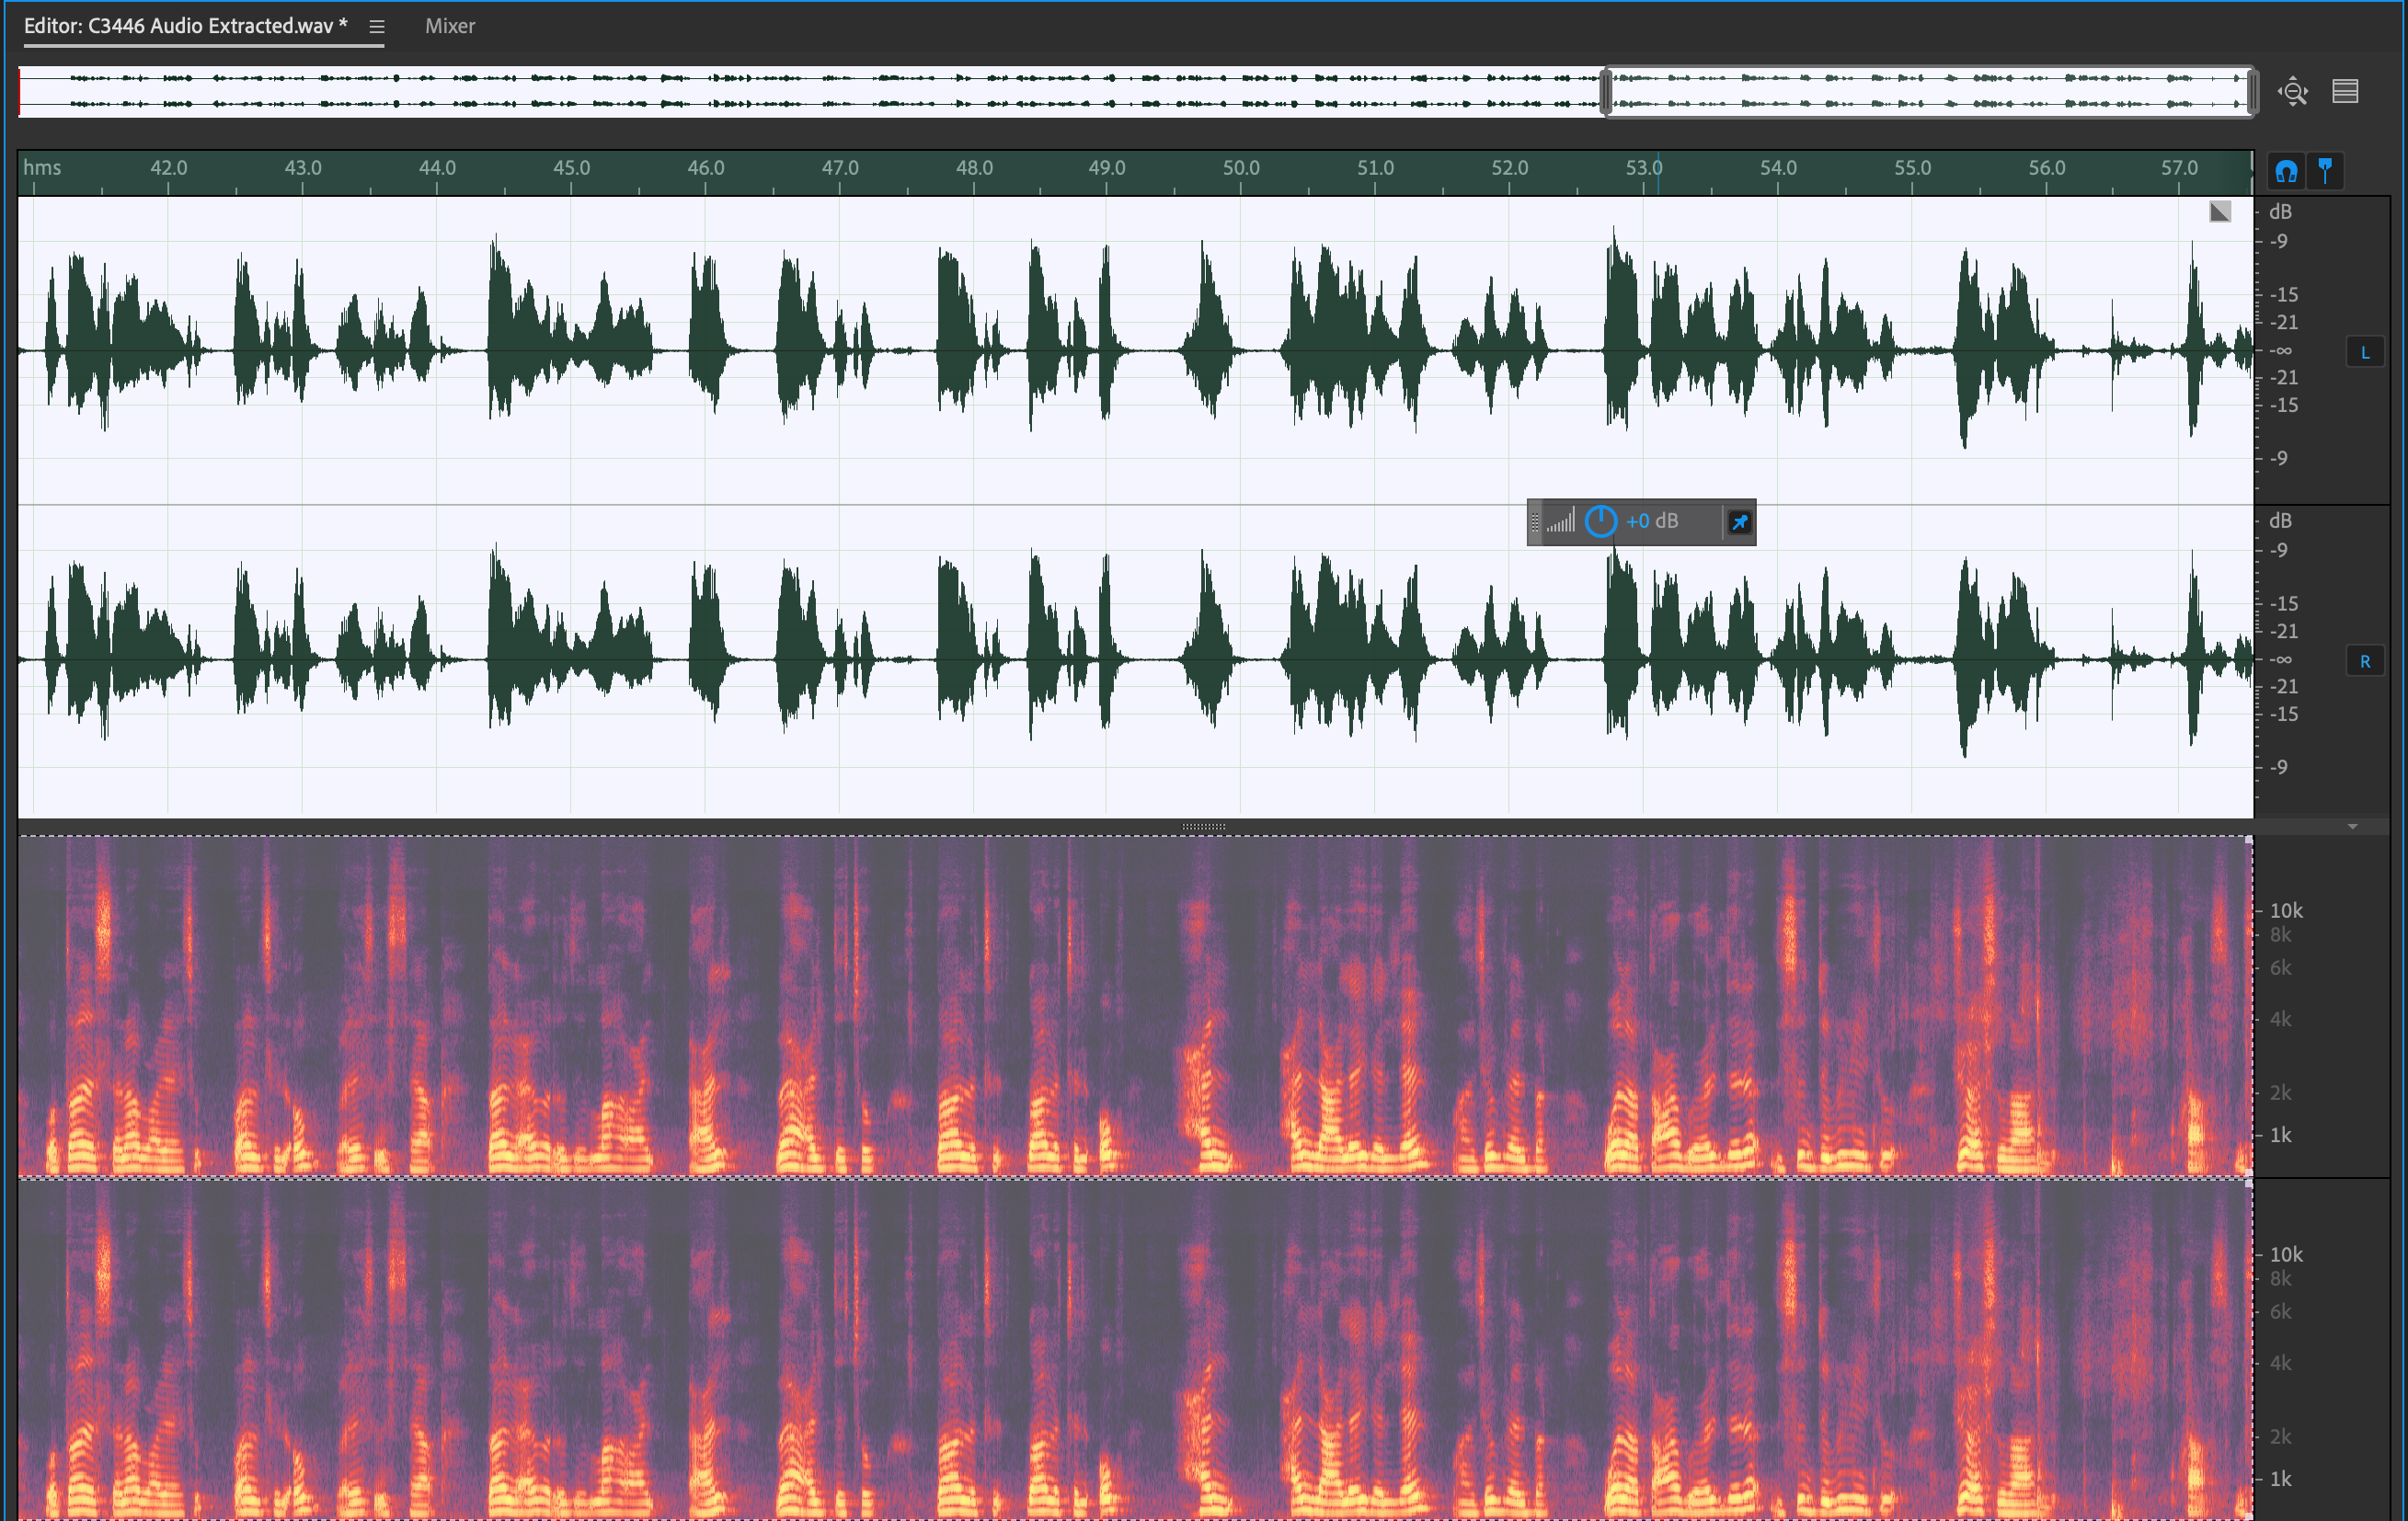2408x1521 pixels.
Task: Click the 52.0 mark on the ruler
Action: point(1510,167)
